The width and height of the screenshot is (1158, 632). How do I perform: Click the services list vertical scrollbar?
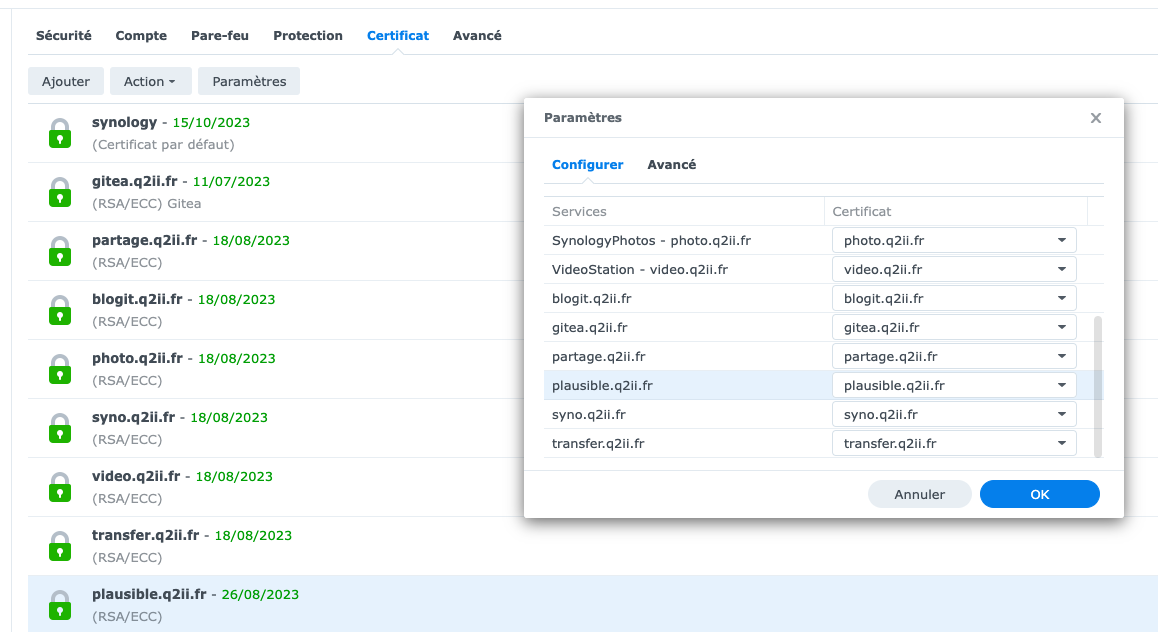point(1098,385)
